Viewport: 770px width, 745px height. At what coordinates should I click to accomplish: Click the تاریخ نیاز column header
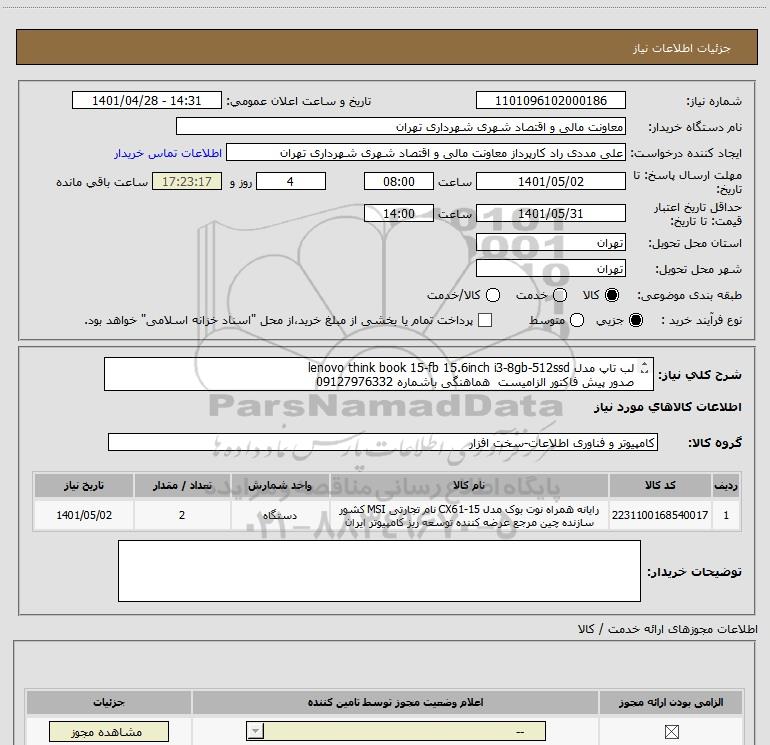[x=84, y=485]
